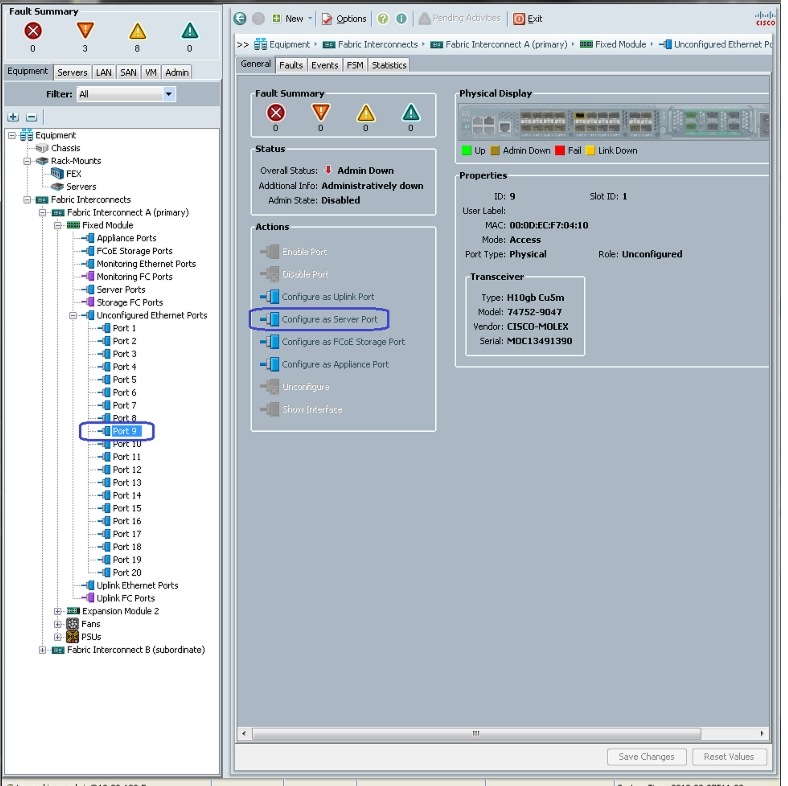Screen dimensions: 788x786
Task: Click the Expand All plus icon
Action: (x=14, y=117)
